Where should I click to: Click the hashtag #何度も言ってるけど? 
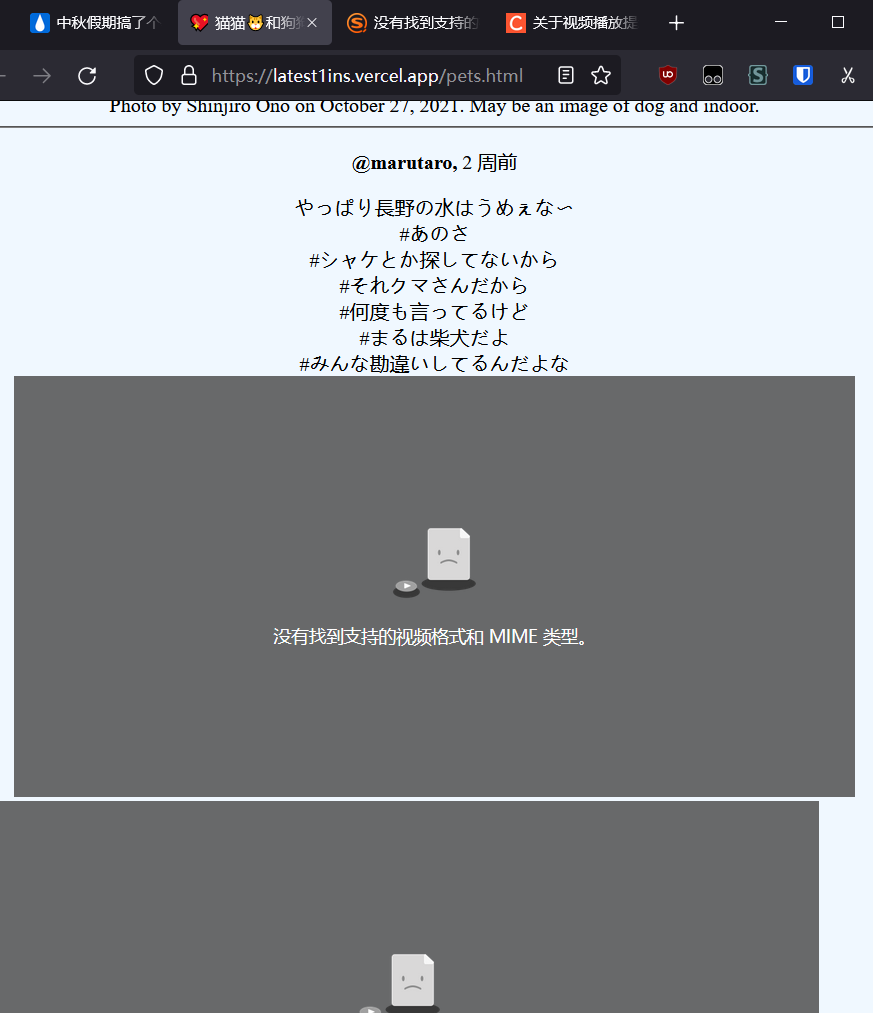[434, 312]
